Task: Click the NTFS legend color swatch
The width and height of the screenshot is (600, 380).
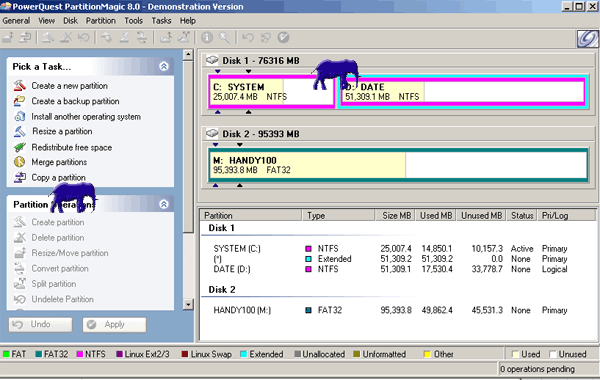Action: [x=80, y=354]
